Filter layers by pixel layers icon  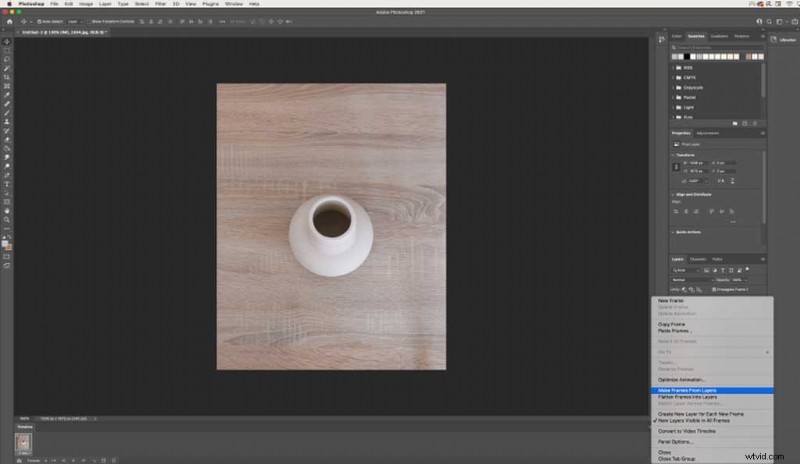pyautogui.click(x=706, y=270)
